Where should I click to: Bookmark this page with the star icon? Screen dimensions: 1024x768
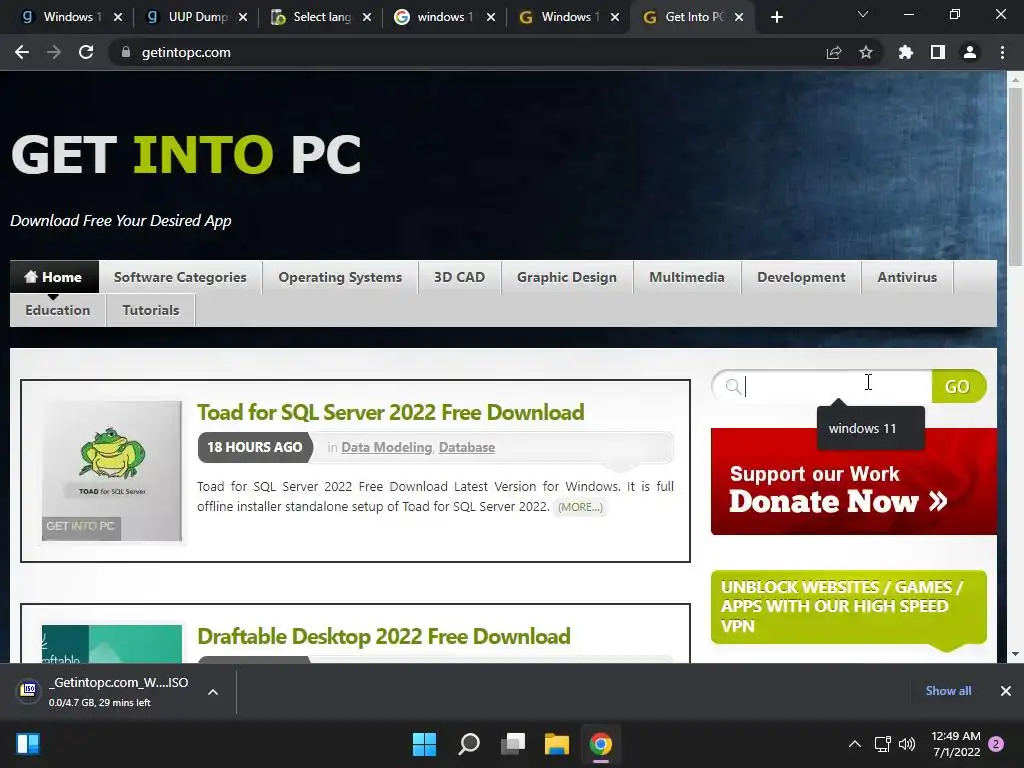point(866,52)
